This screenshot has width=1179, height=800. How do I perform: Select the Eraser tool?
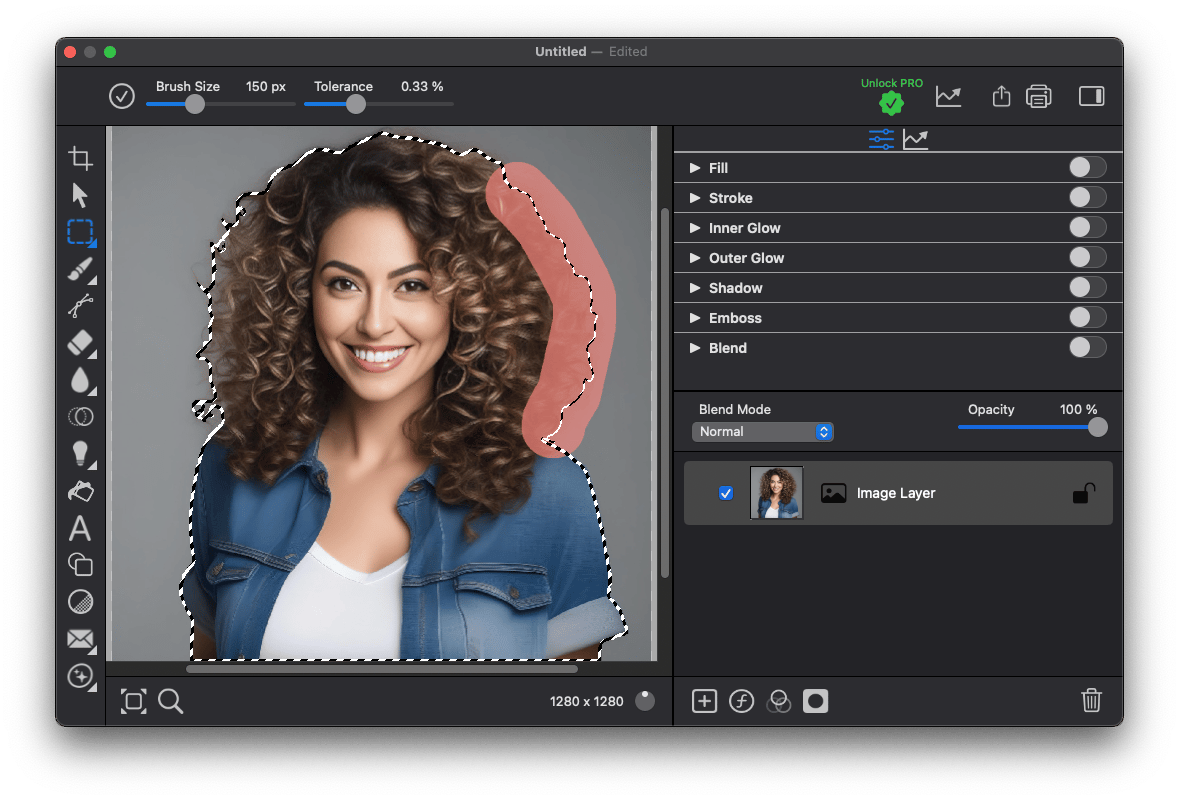[80, 343]
